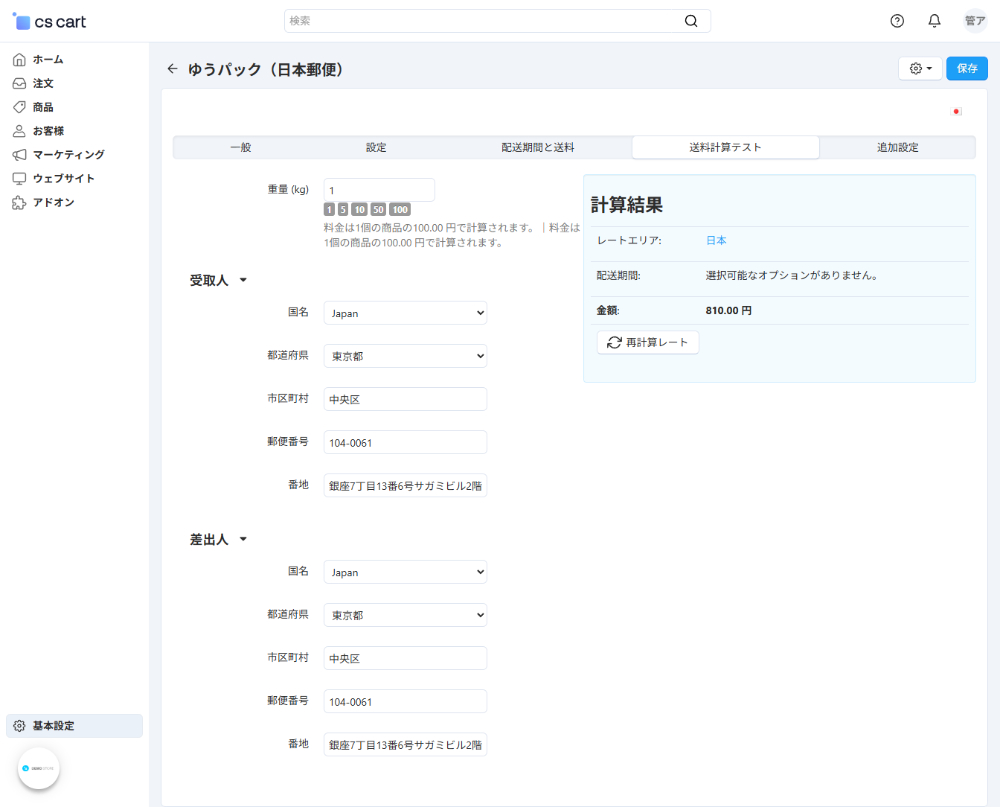Screen dimensions: 1000x807
Task: Select the 商品 products tag icon
Action: pyautogui.click(x=18, y=107)
